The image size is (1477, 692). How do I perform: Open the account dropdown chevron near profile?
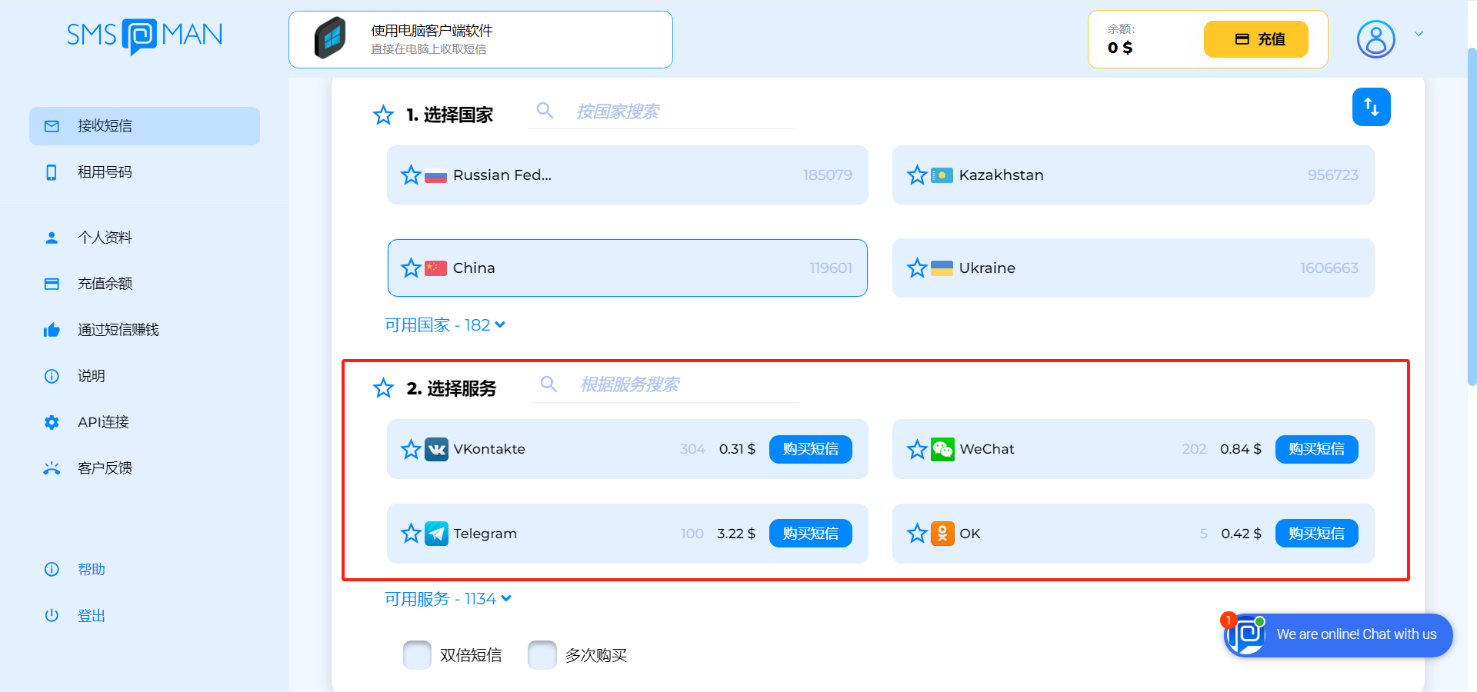pos(1418,33)
